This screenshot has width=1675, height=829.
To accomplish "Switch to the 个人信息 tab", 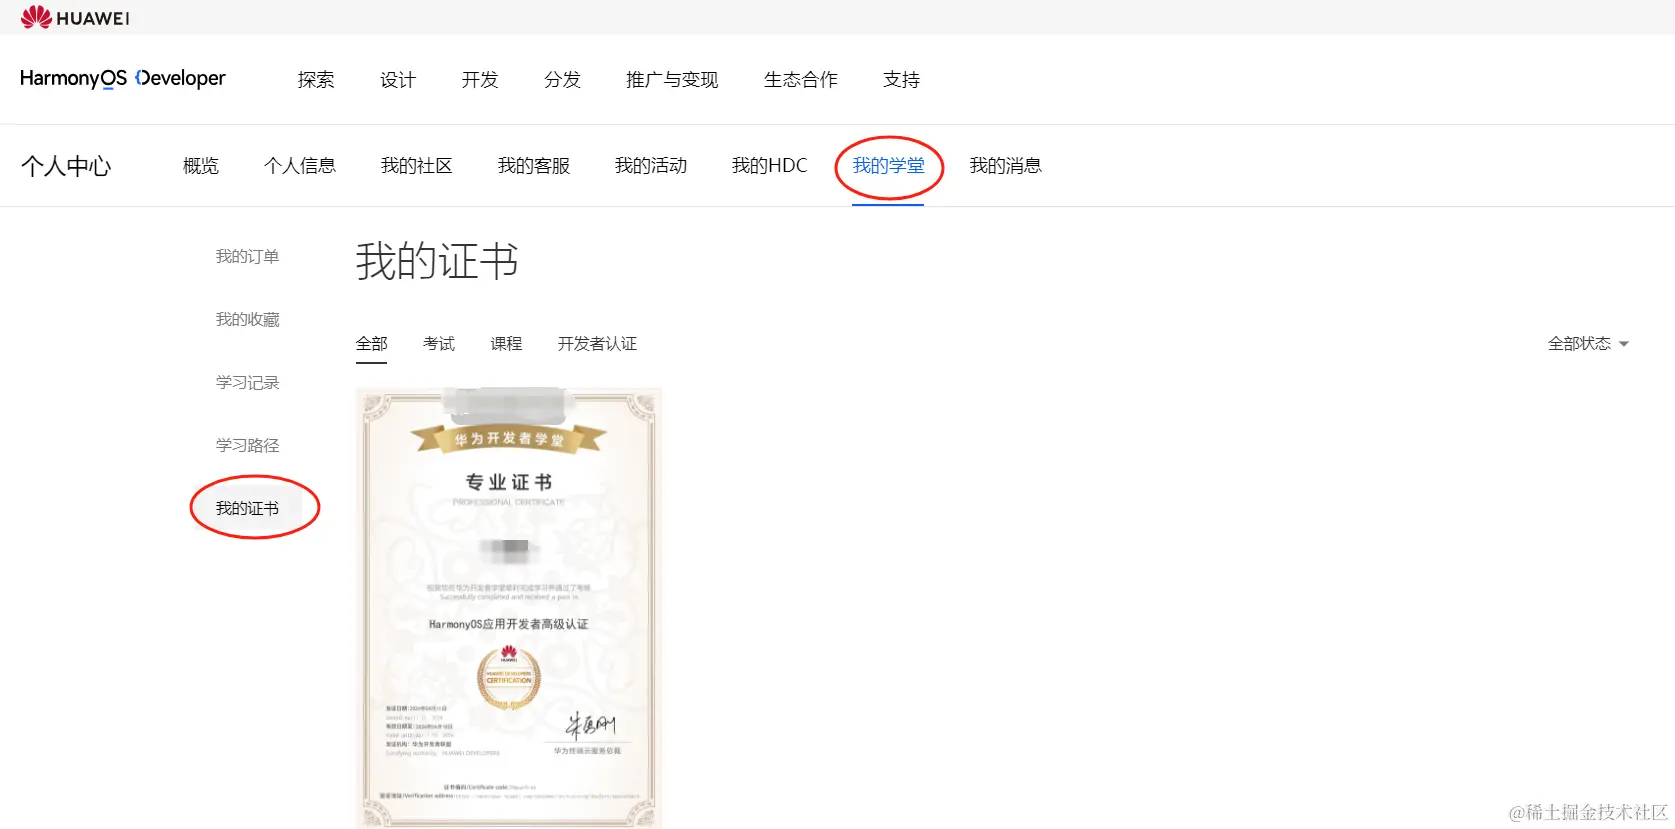I will (300, 166).
